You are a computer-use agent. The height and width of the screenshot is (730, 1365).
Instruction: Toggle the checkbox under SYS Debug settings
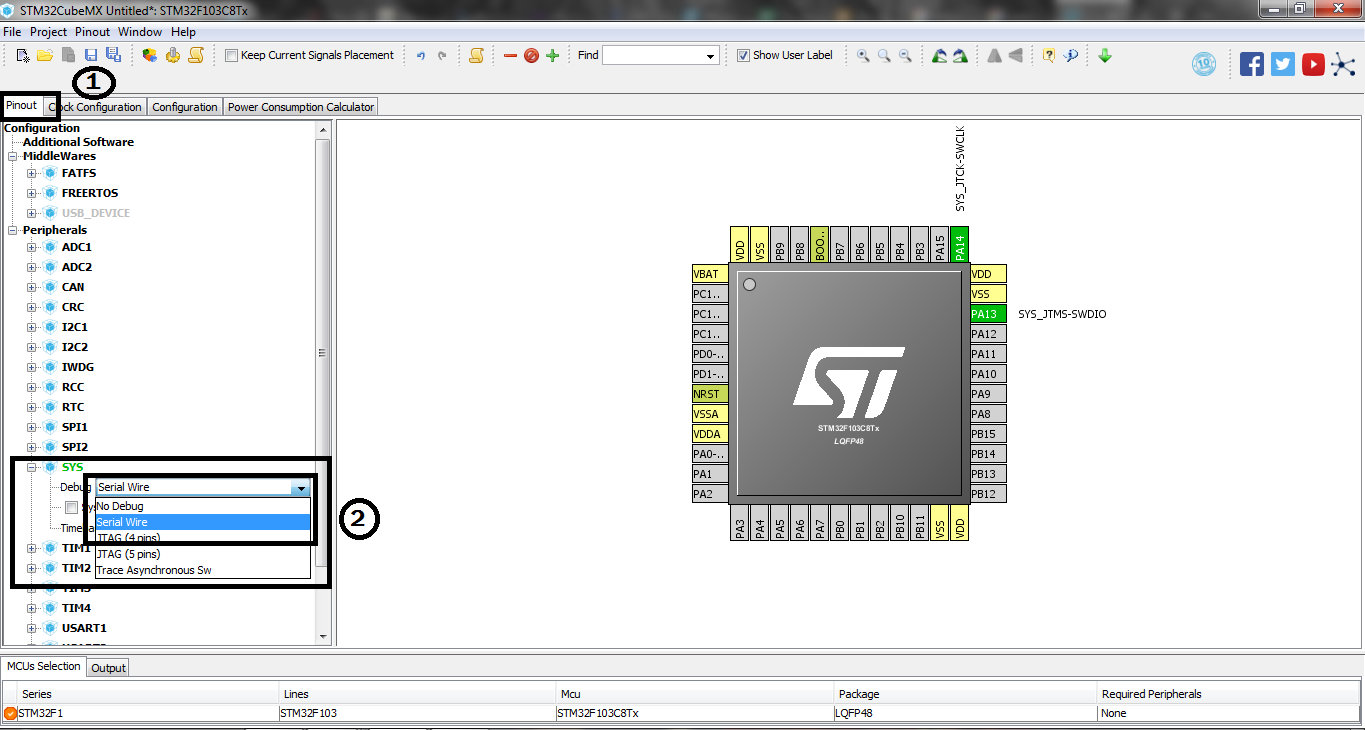click(x=71, y=507)
